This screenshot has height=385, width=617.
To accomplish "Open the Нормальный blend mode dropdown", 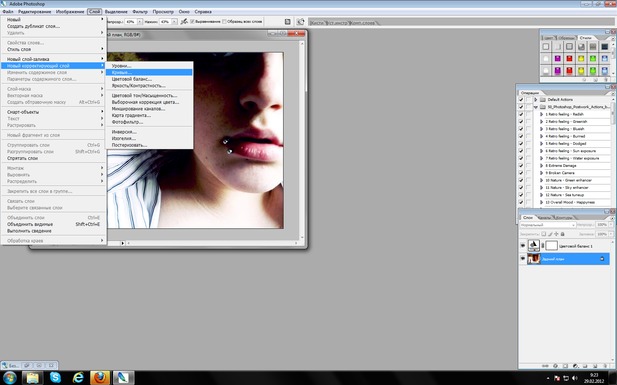I will pyautogui.click(x=548, y=225).
